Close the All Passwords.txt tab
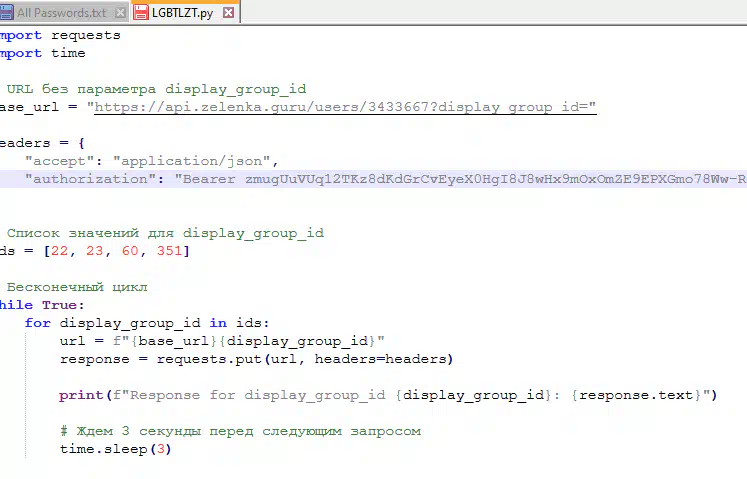747x479 pixels. coord(121,13)
